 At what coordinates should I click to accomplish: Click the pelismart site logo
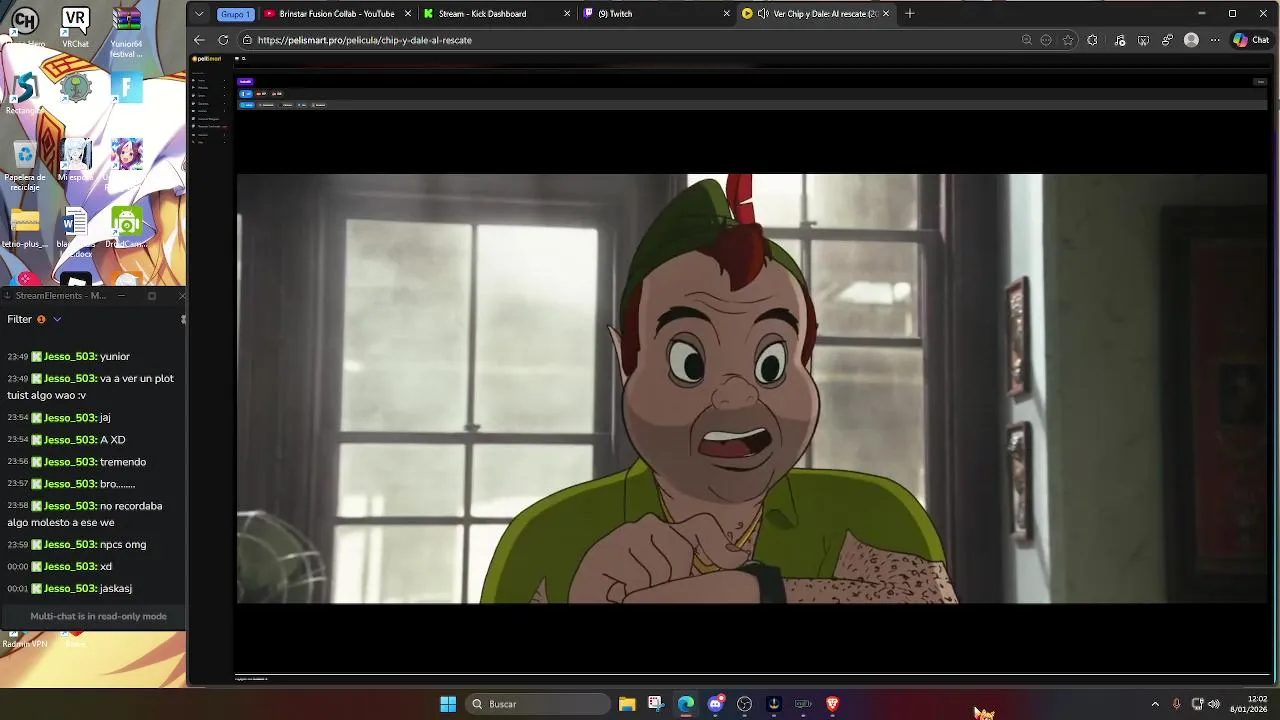[208, 59]
